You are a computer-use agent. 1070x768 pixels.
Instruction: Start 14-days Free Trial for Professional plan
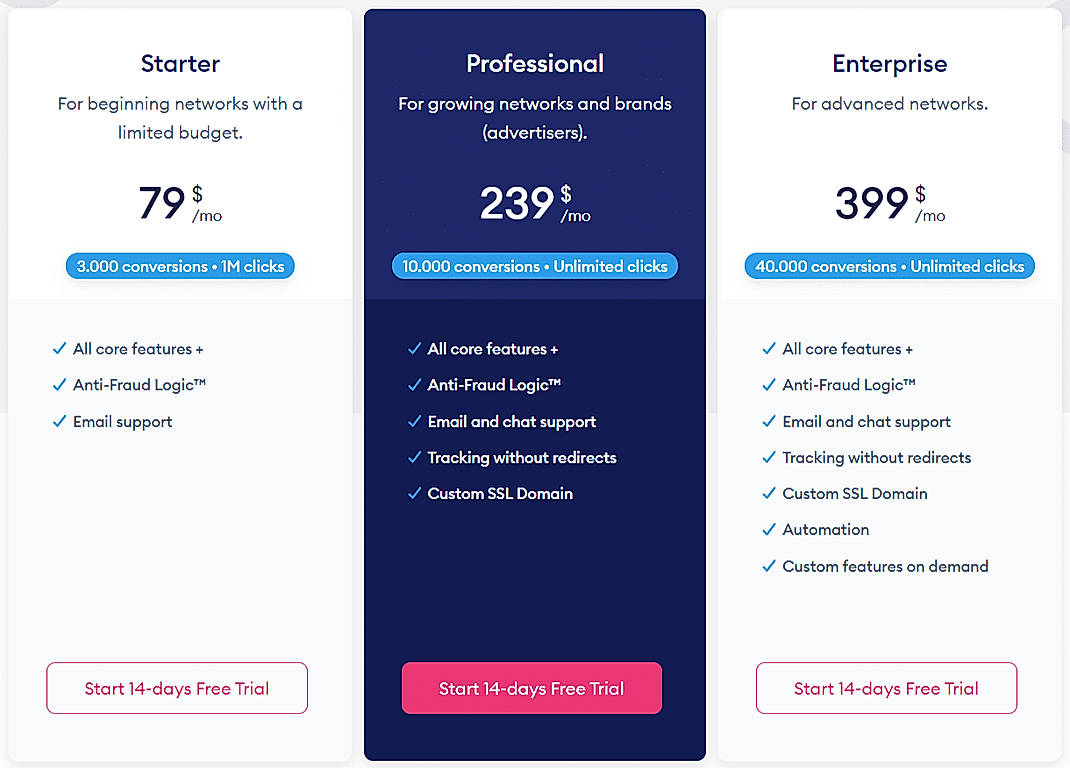click(x=531, y=689)
